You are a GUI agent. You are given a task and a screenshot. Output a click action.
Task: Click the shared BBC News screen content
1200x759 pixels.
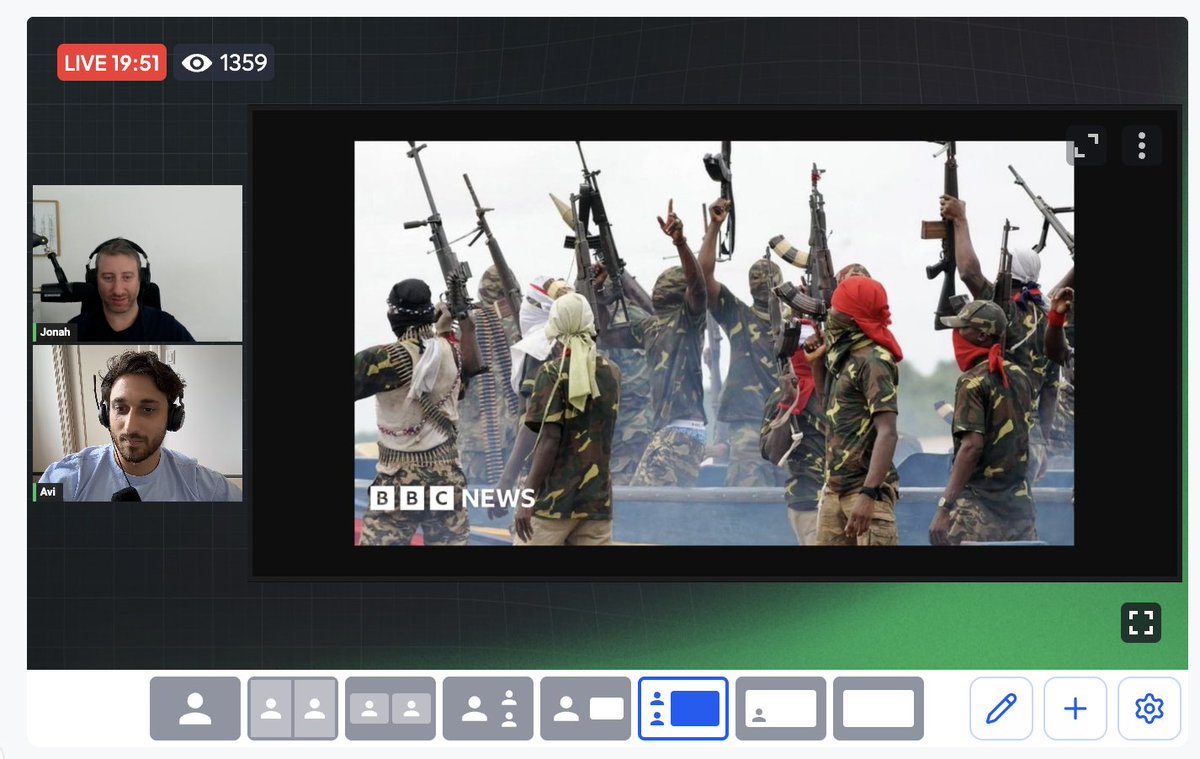tap(714, 343)
